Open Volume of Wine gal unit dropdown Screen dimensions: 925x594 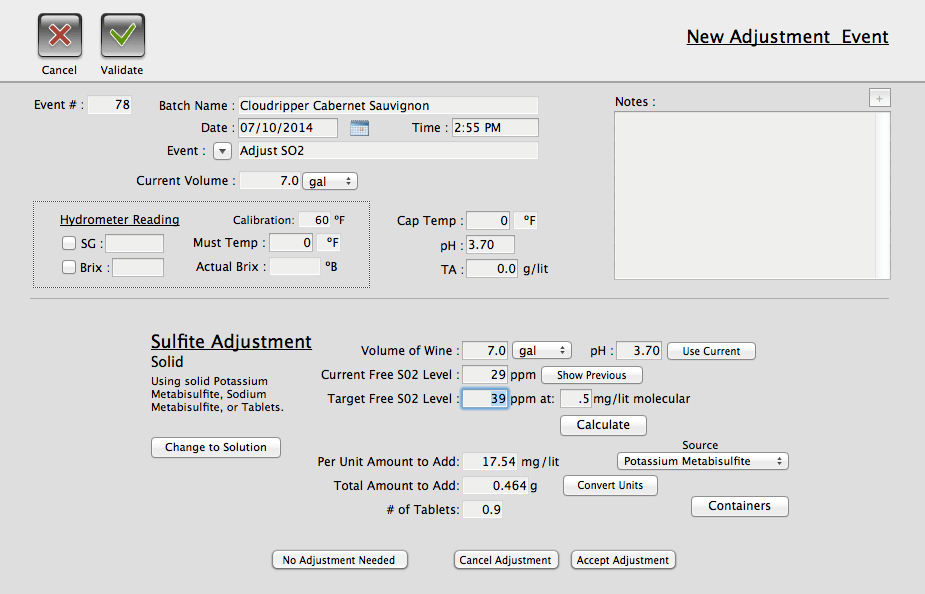(542, 350)
